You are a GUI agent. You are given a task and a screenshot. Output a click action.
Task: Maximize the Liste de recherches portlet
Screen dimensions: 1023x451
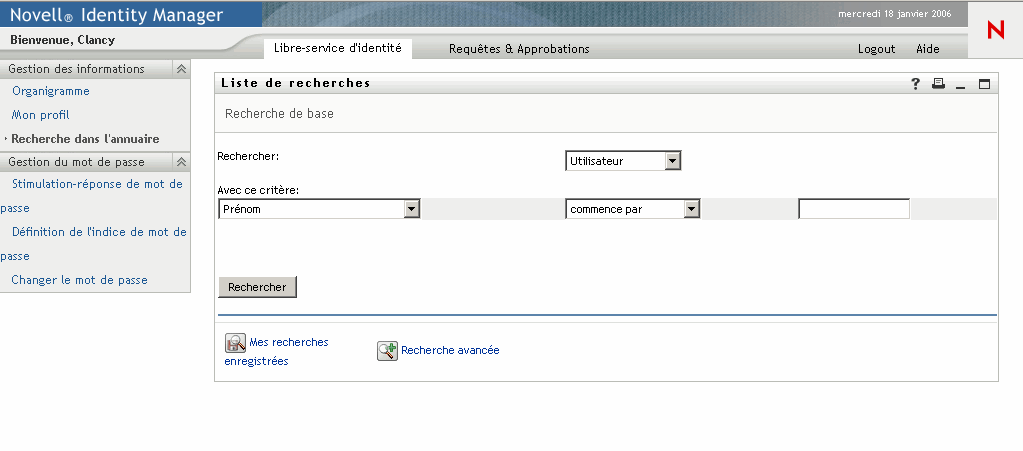click(x=985, y=84)
